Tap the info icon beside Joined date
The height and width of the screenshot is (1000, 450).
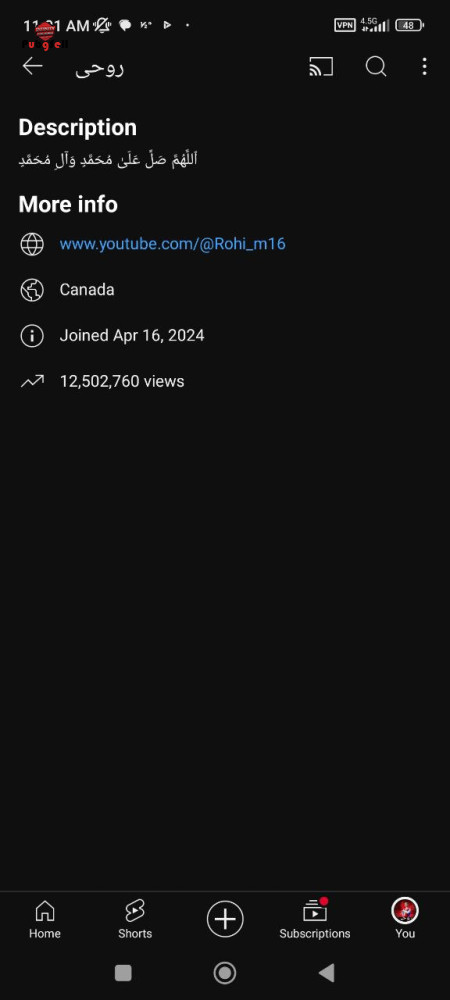pos(32,335)
